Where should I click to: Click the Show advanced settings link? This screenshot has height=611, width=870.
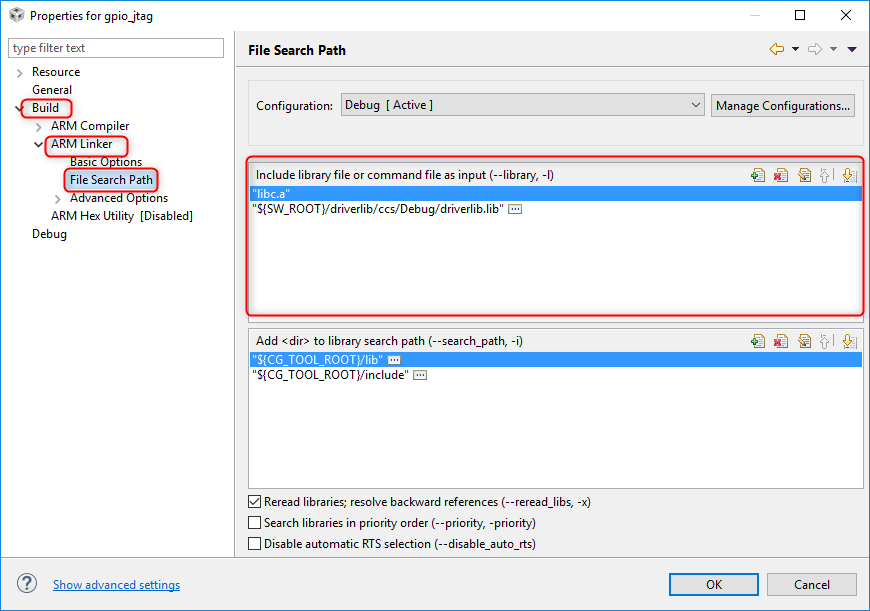pyautogui.click(x=116, y=585)
